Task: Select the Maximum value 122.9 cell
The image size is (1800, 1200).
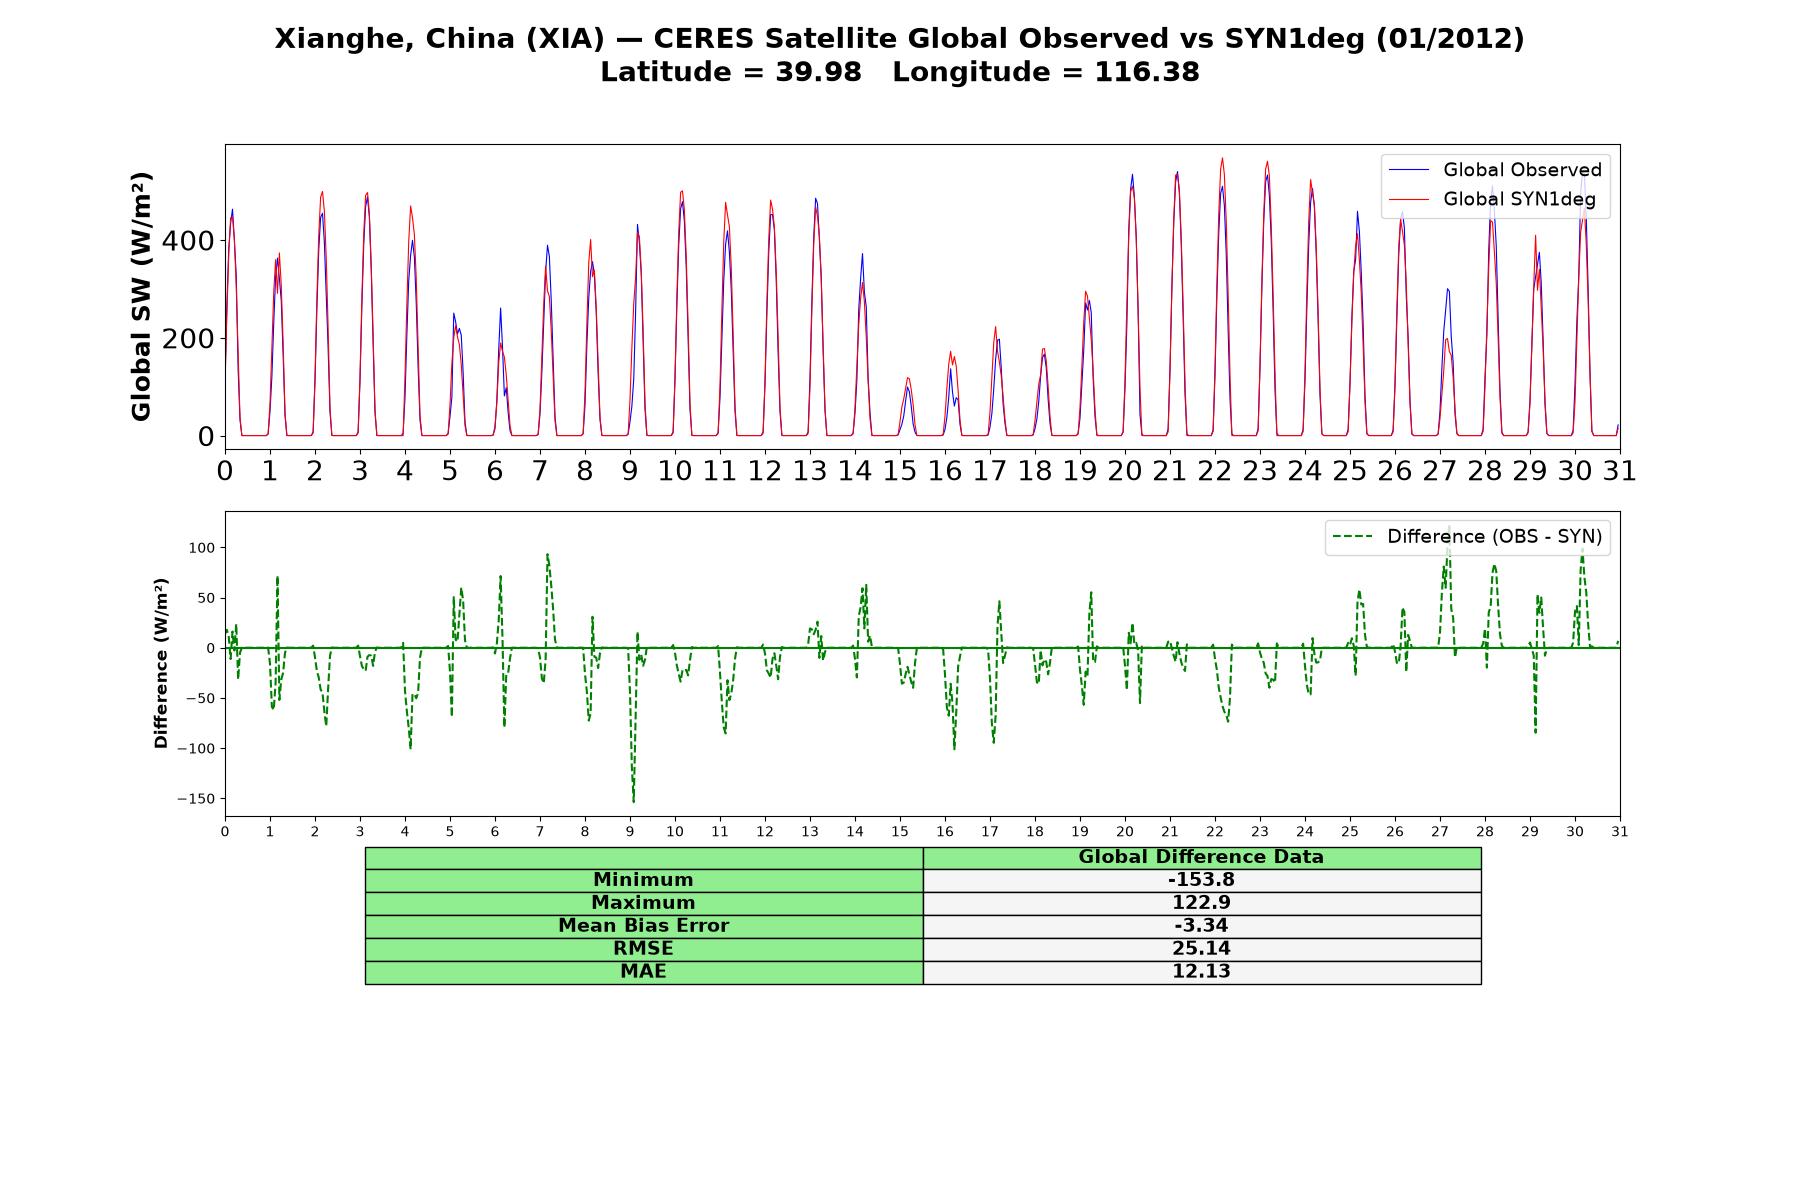Action: coord(1201,903)
